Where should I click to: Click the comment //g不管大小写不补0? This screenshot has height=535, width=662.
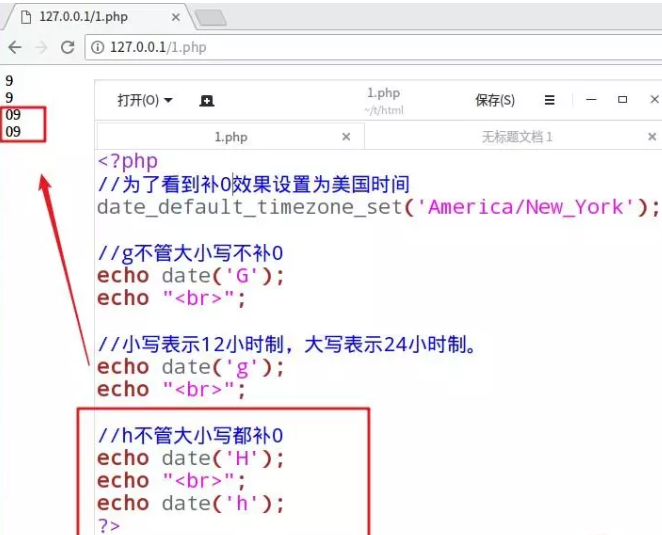pos(190,253)
